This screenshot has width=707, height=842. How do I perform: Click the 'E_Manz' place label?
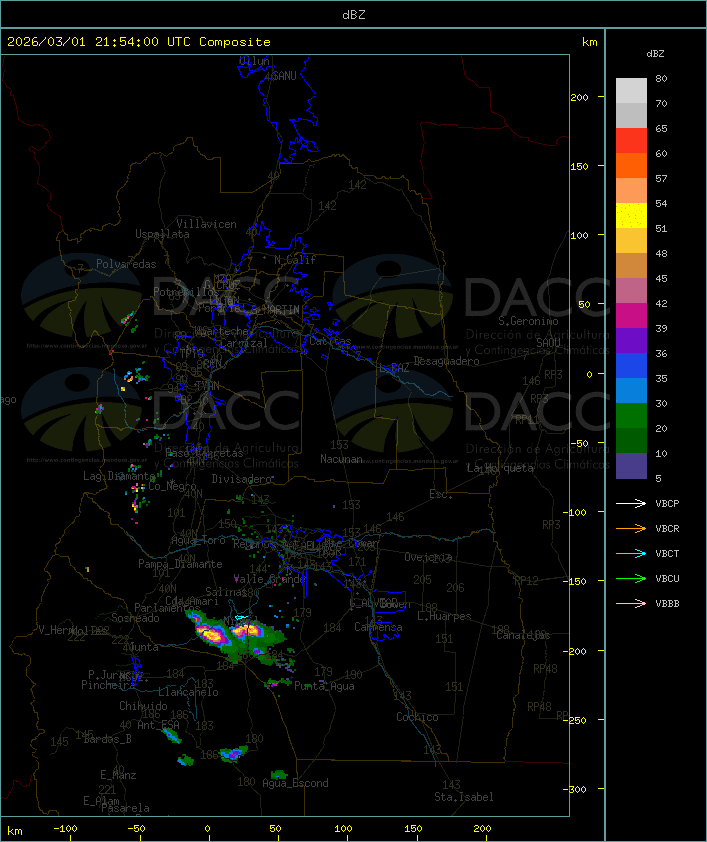coord(118,775)
